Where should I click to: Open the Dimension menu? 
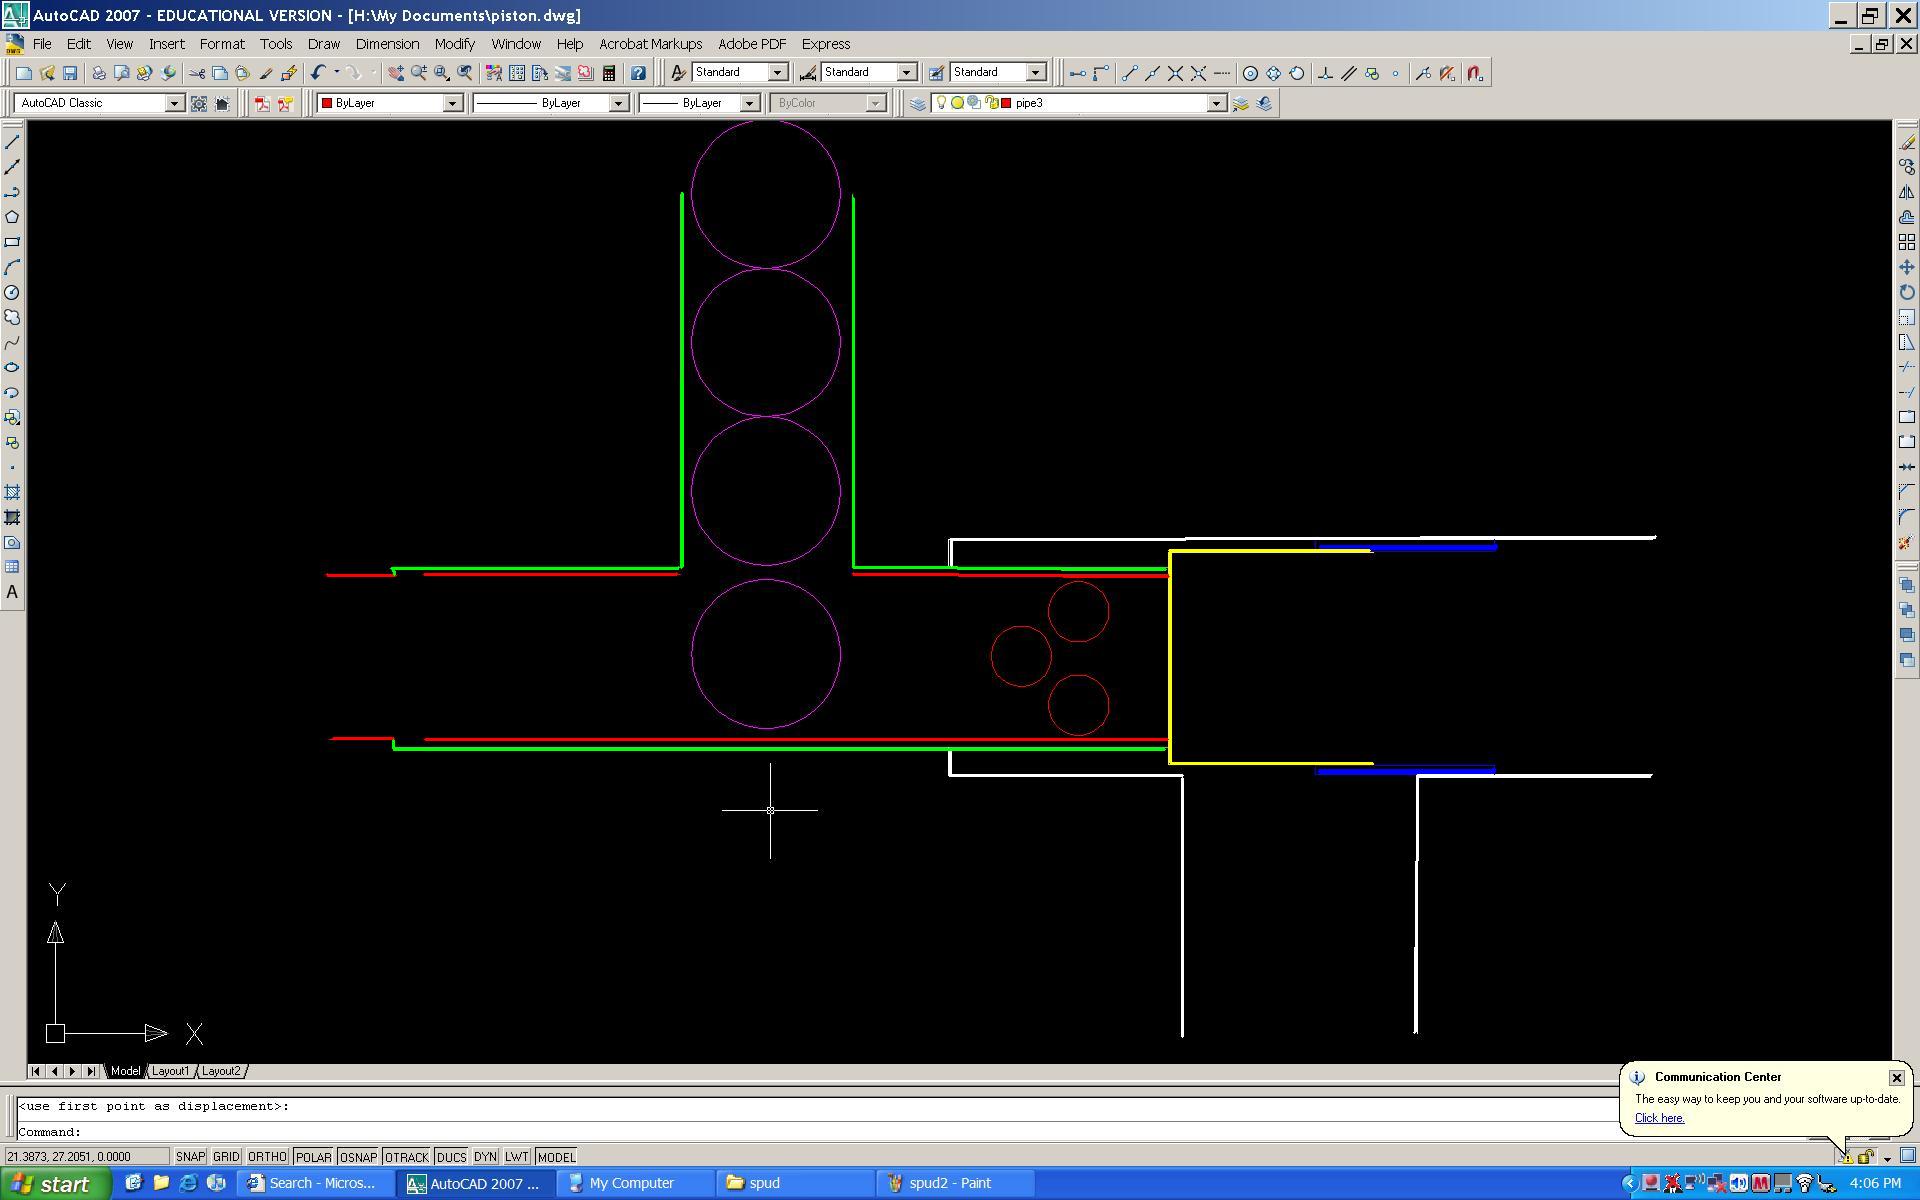(x=387, y=44)
